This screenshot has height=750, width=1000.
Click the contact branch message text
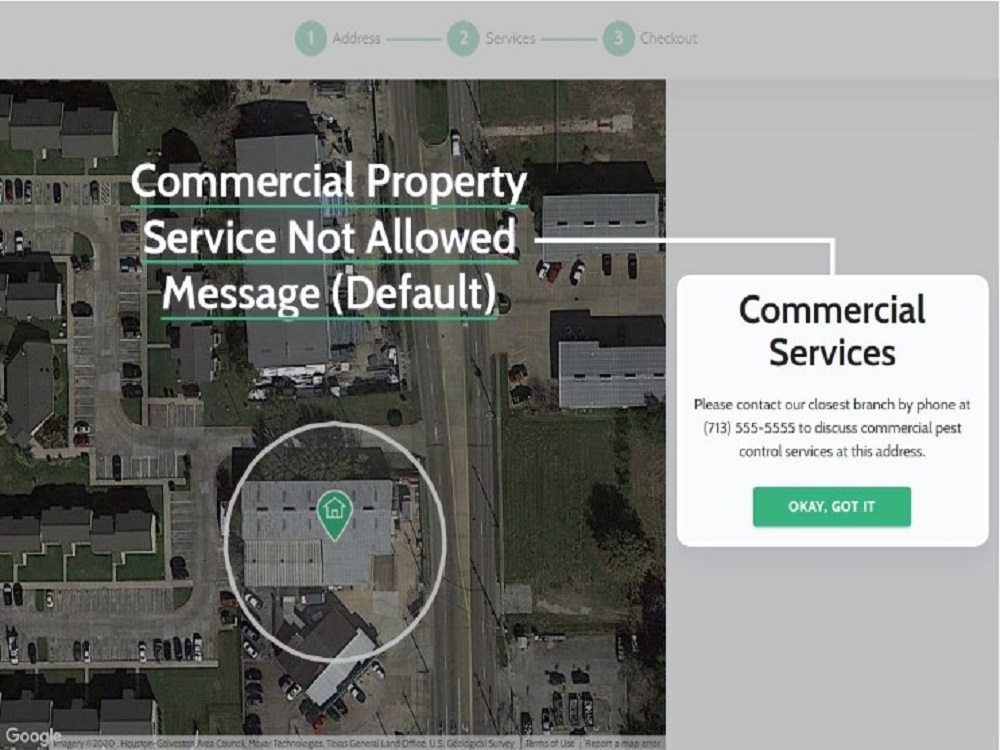click(x=832, y=428)
